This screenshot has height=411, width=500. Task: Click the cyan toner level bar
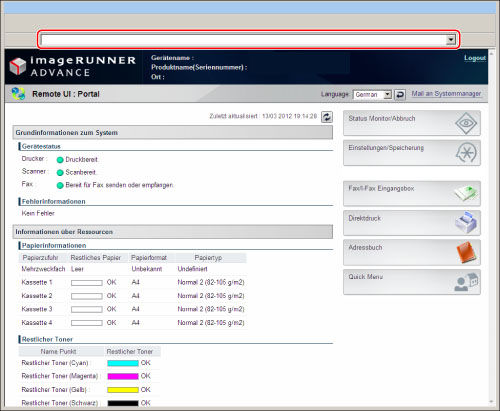click(123, 363)
